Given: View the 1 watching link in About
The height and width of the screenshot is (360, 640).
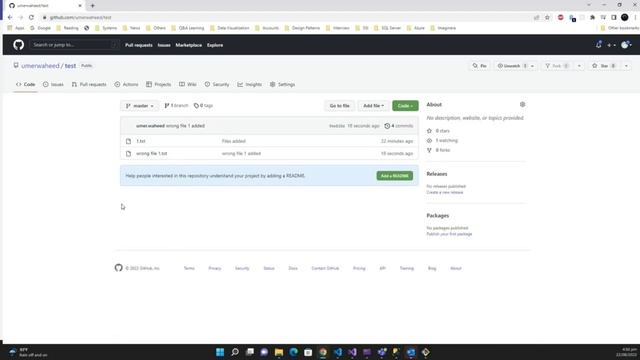Looking at the screenshot, I should pyautogui.click(x=442, y=140).
